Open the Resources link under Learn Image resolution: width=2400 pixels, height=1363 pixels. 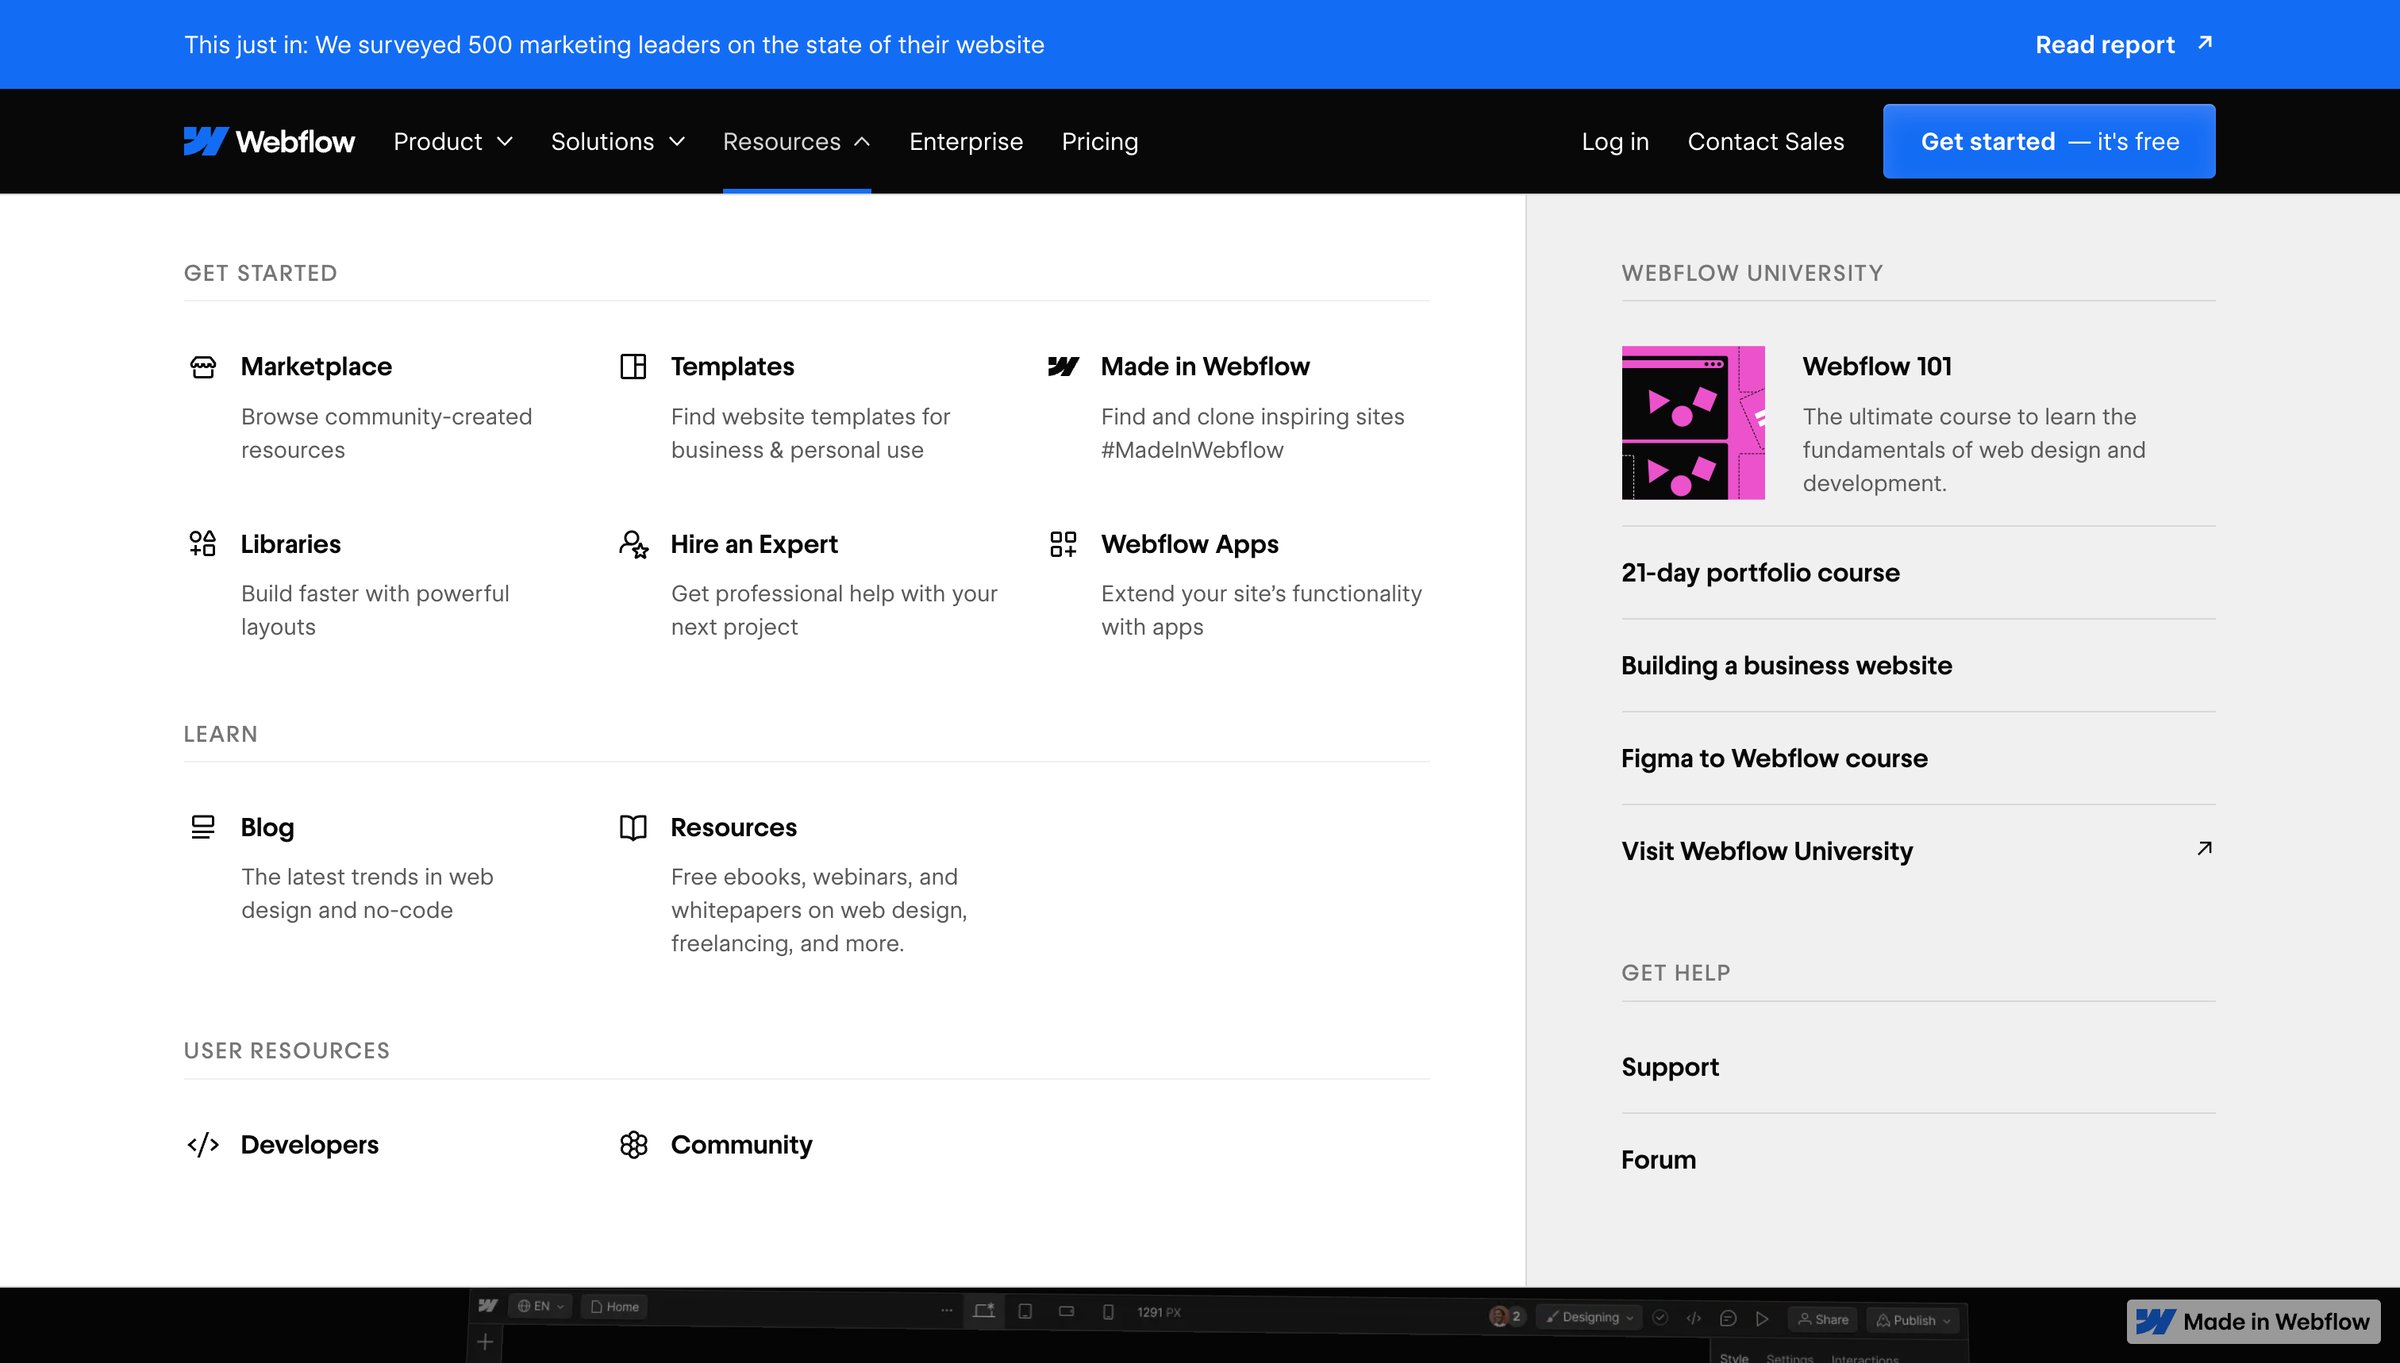point(734,827)
